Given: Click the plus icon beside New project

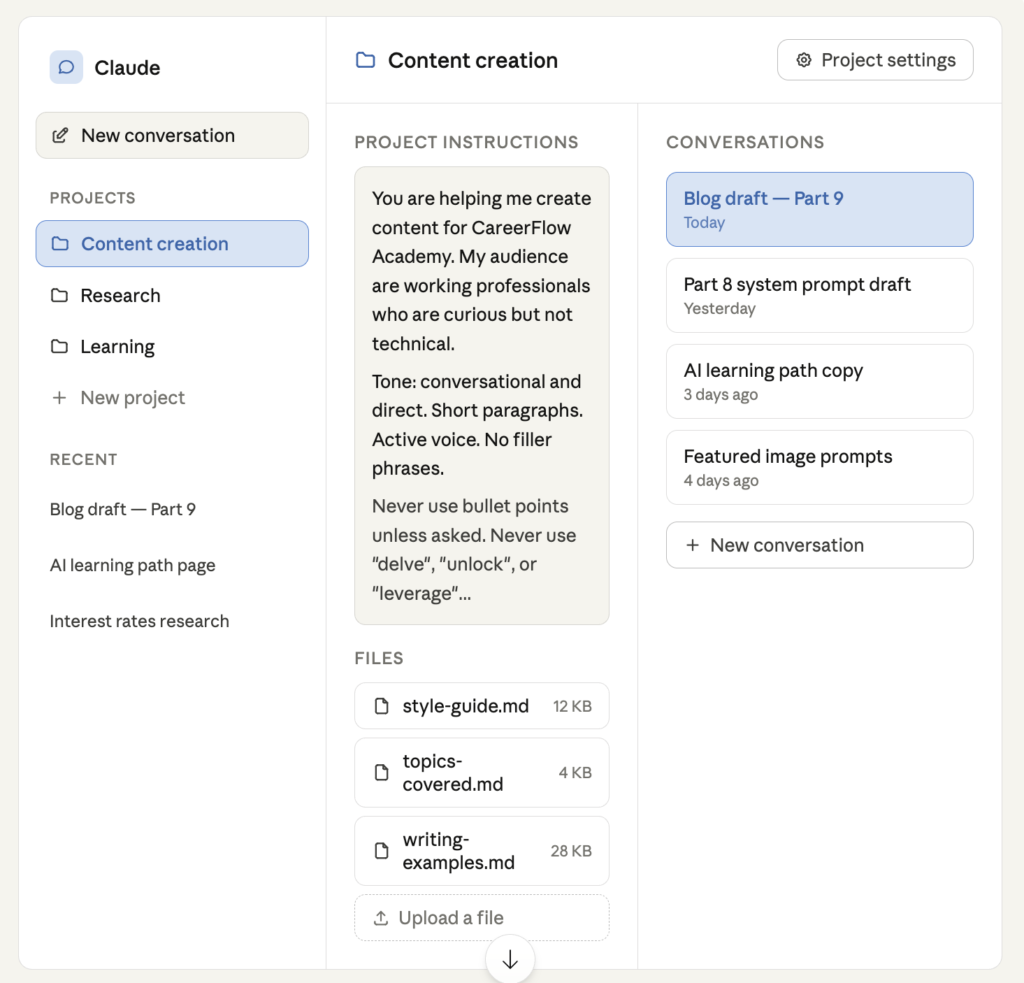Looking at the screenshot, I should (x=59, y=397).
